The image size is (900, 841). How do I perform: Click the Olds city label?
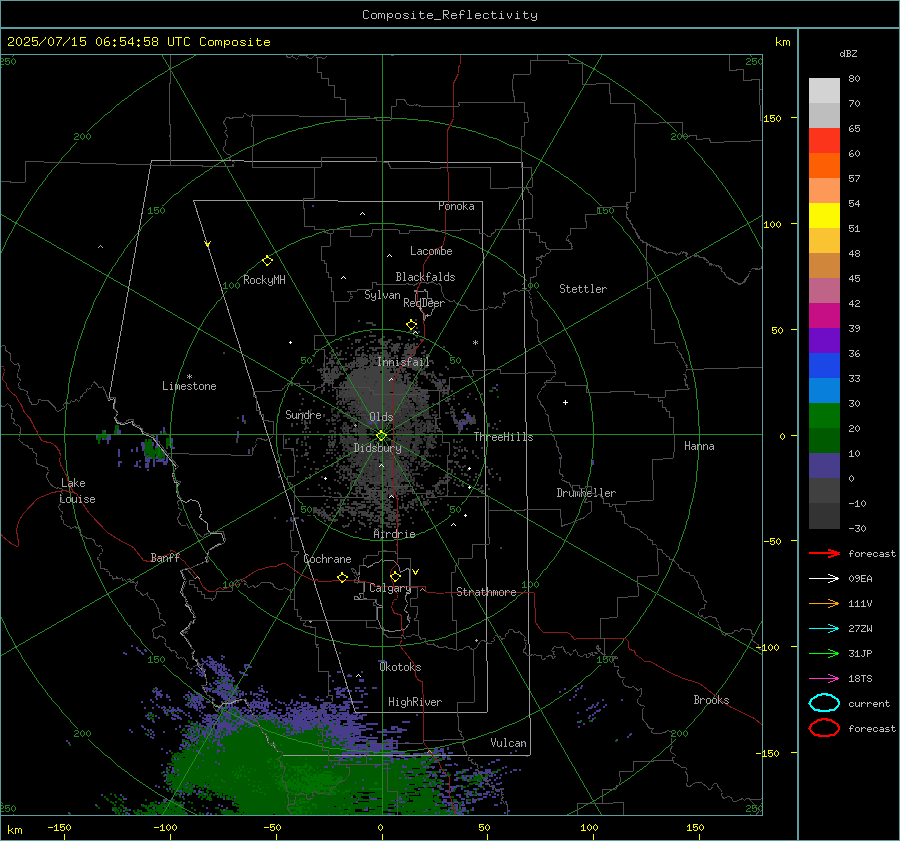381,417
